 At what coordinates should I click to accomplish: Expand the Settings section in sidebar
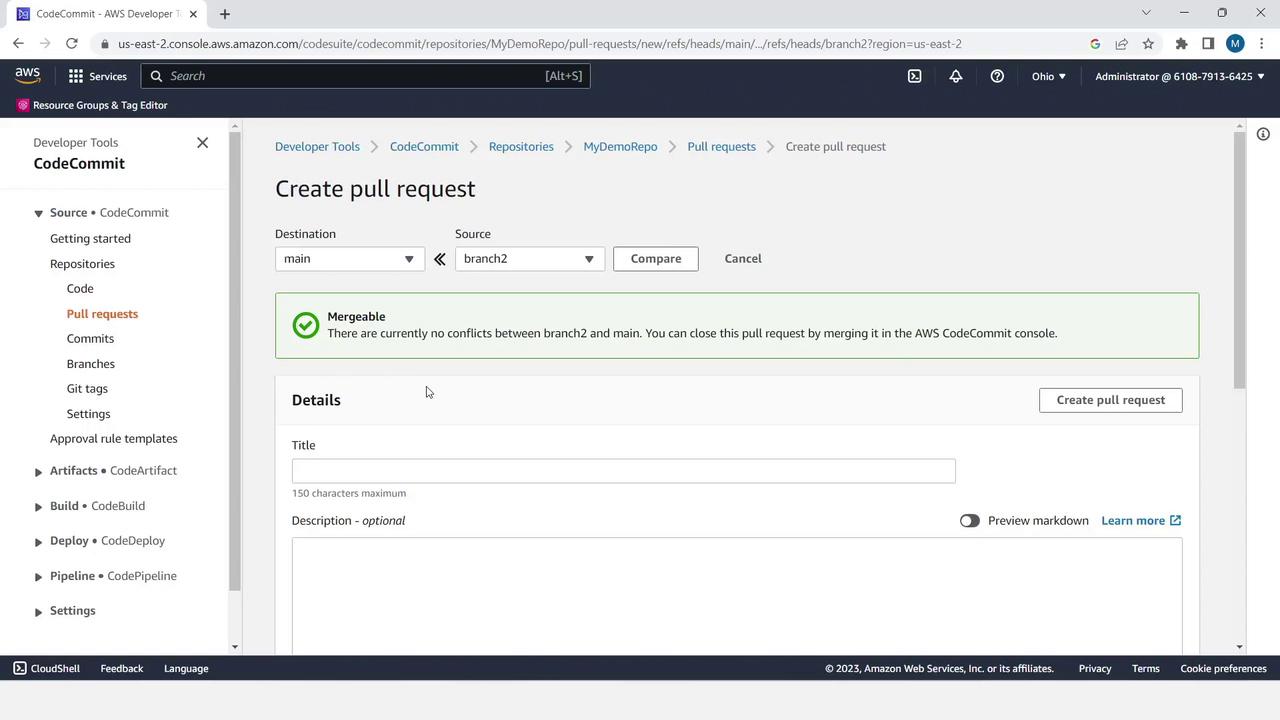38,612
